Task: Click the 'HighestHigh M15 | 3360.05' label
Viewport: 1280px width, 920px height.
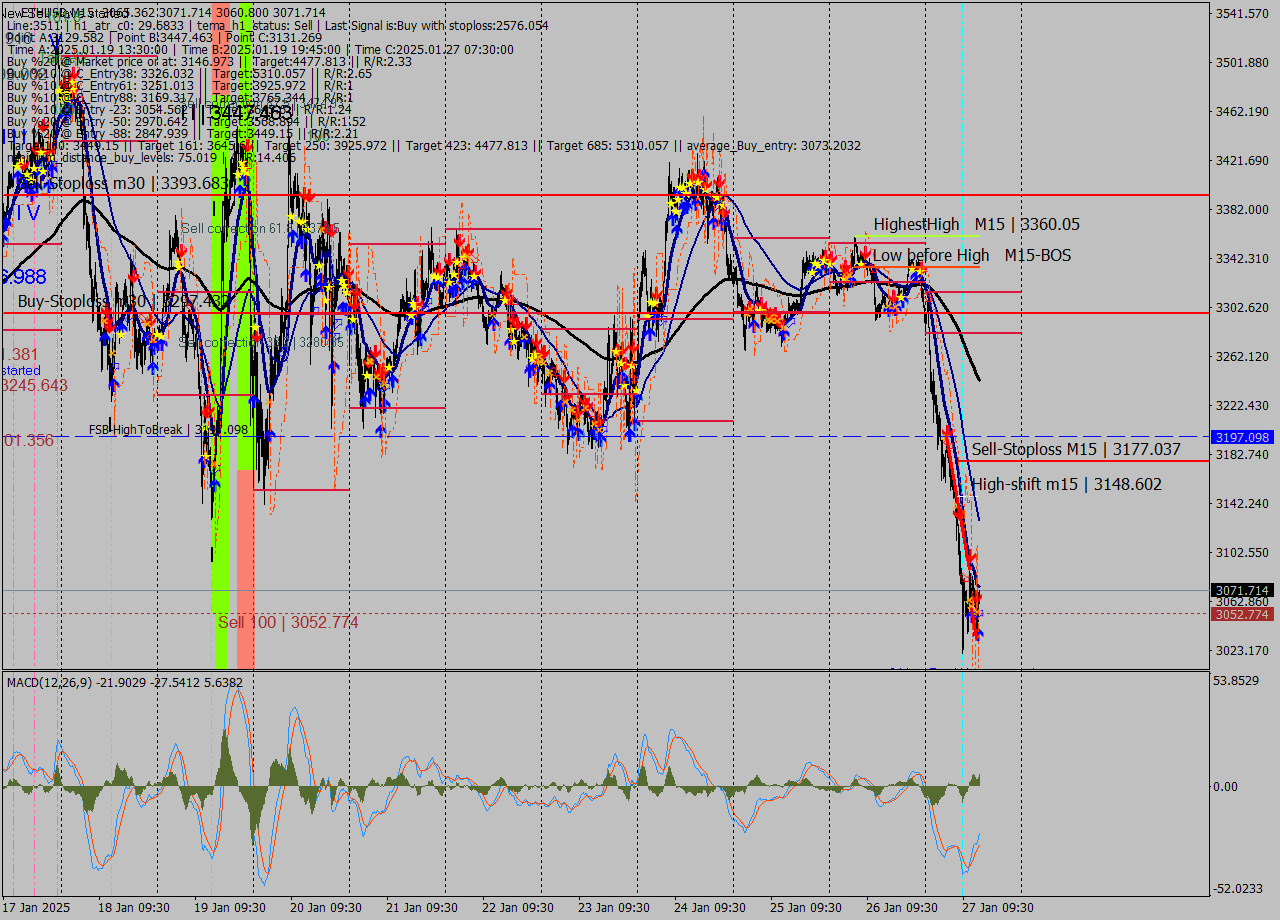Action: [976, 225]
